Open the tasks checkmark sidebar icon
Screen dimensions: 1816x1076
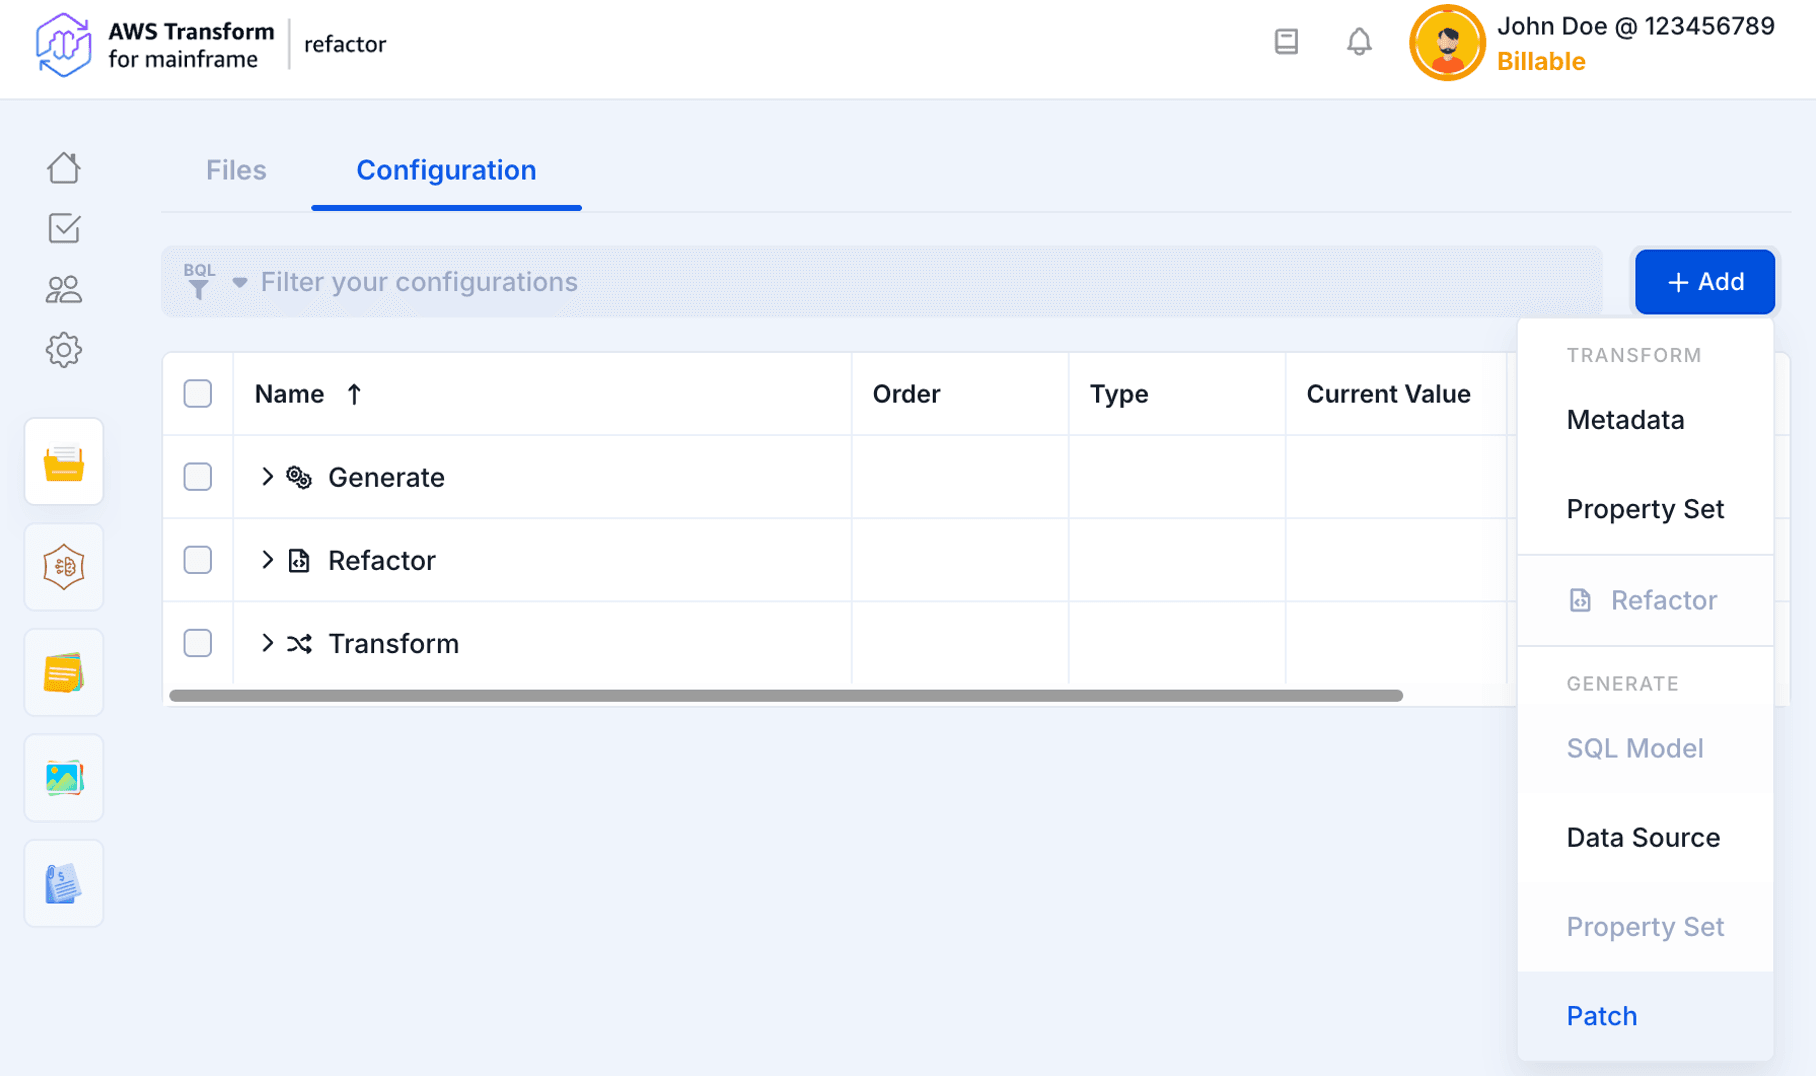click(x=64, y=229)
